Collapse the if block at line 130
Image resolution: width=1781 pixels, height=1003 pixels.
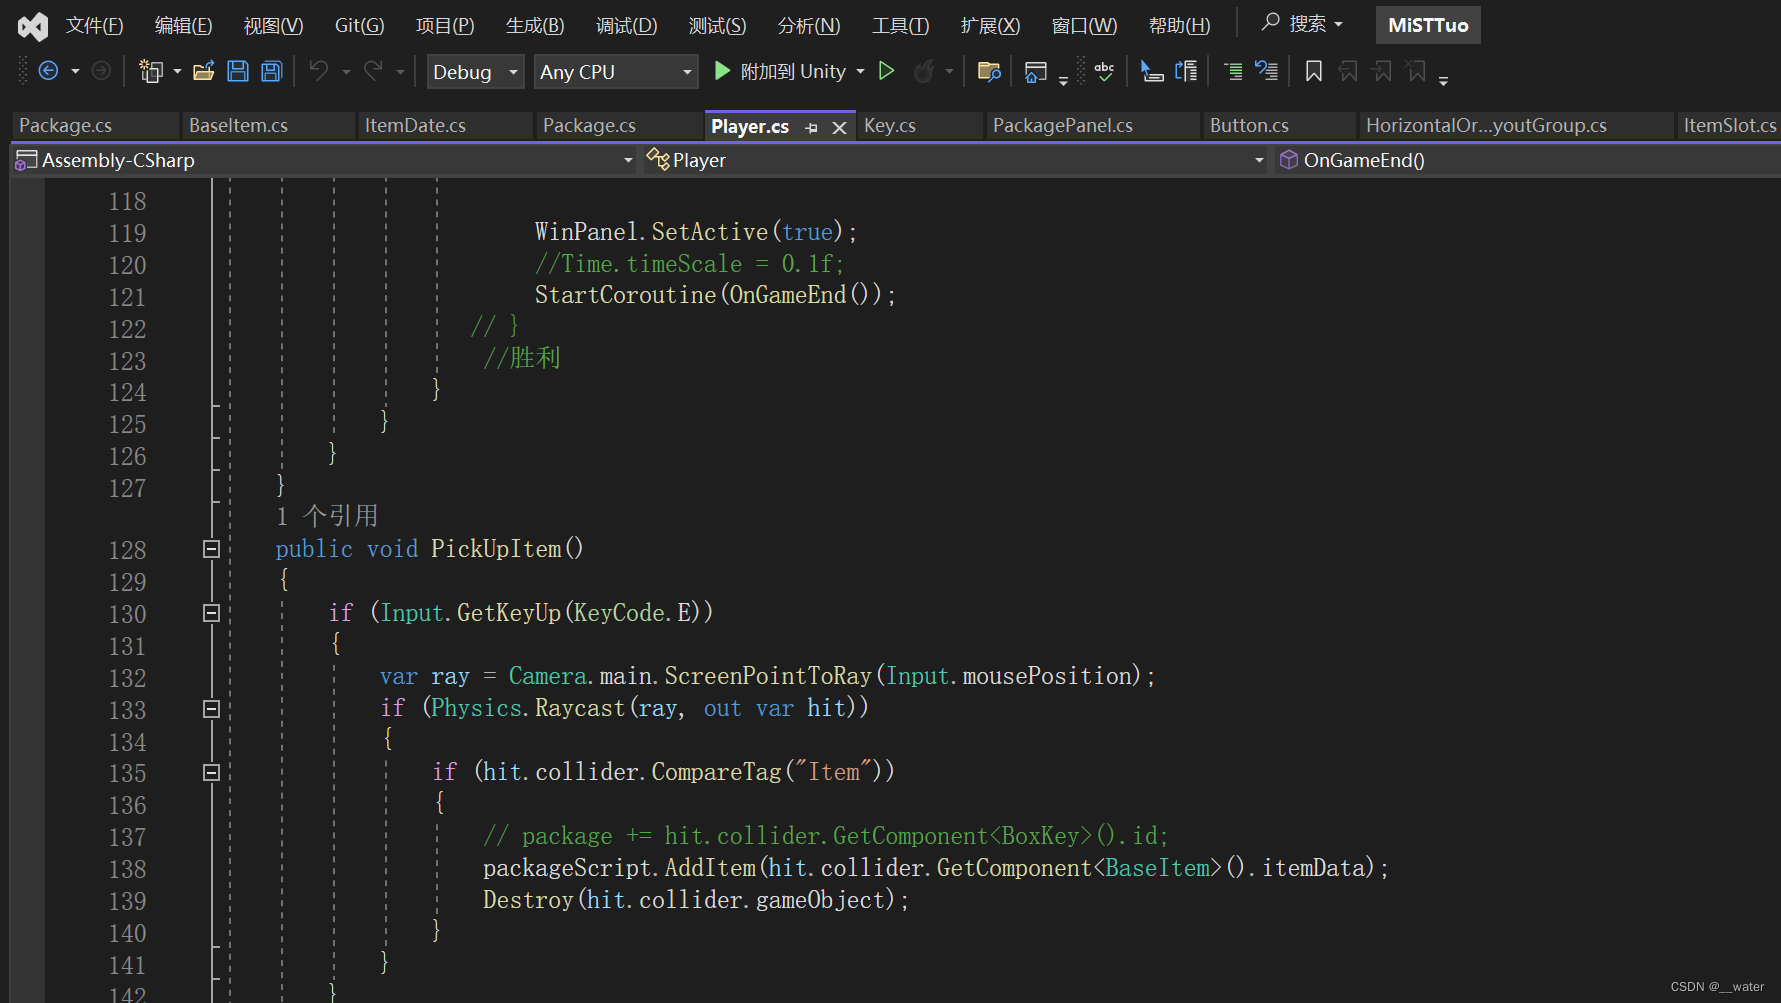point(211,613)
